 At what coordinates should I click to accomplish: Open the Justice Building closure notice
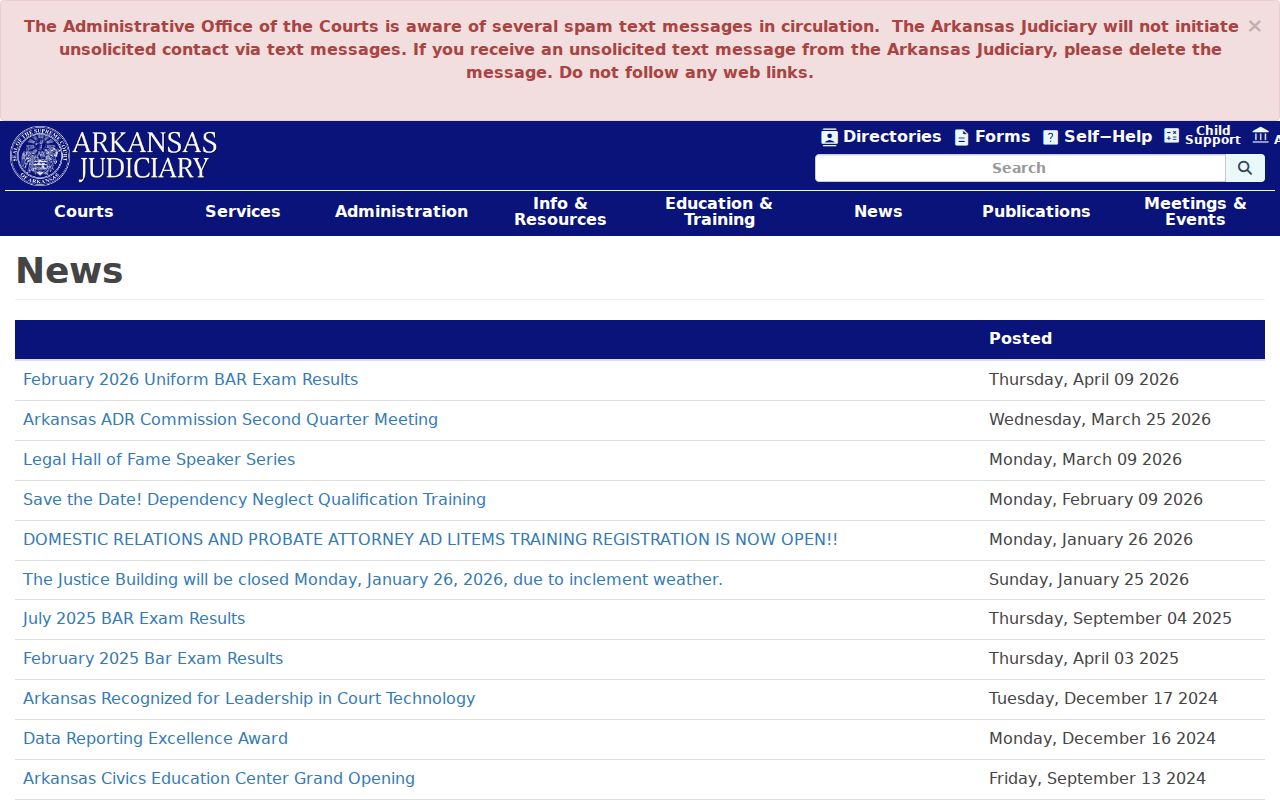[372, 579]
